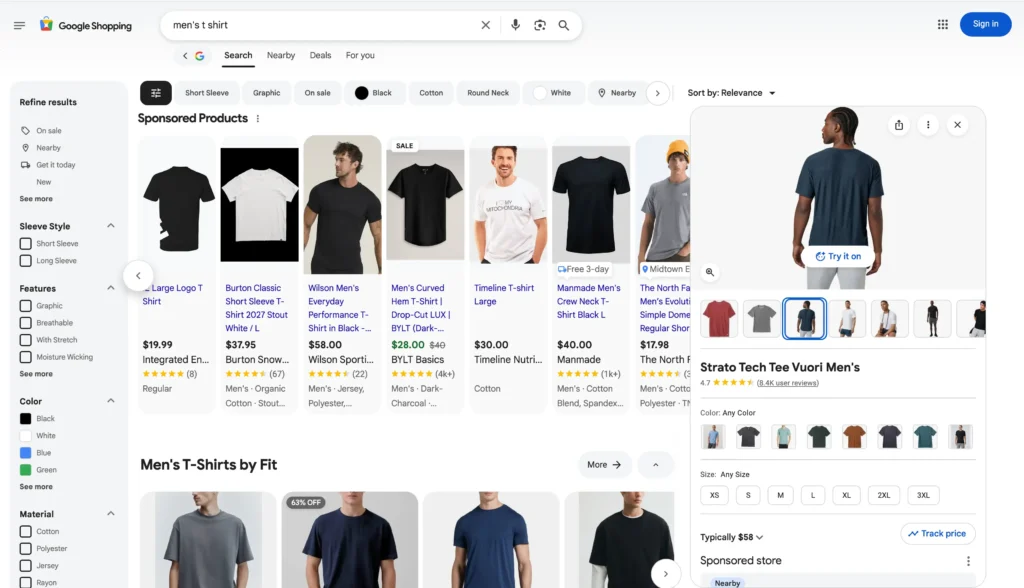Screen dimensions: 1024x588
Task: Show previous sponsored products in carousel
Action: 138,276
